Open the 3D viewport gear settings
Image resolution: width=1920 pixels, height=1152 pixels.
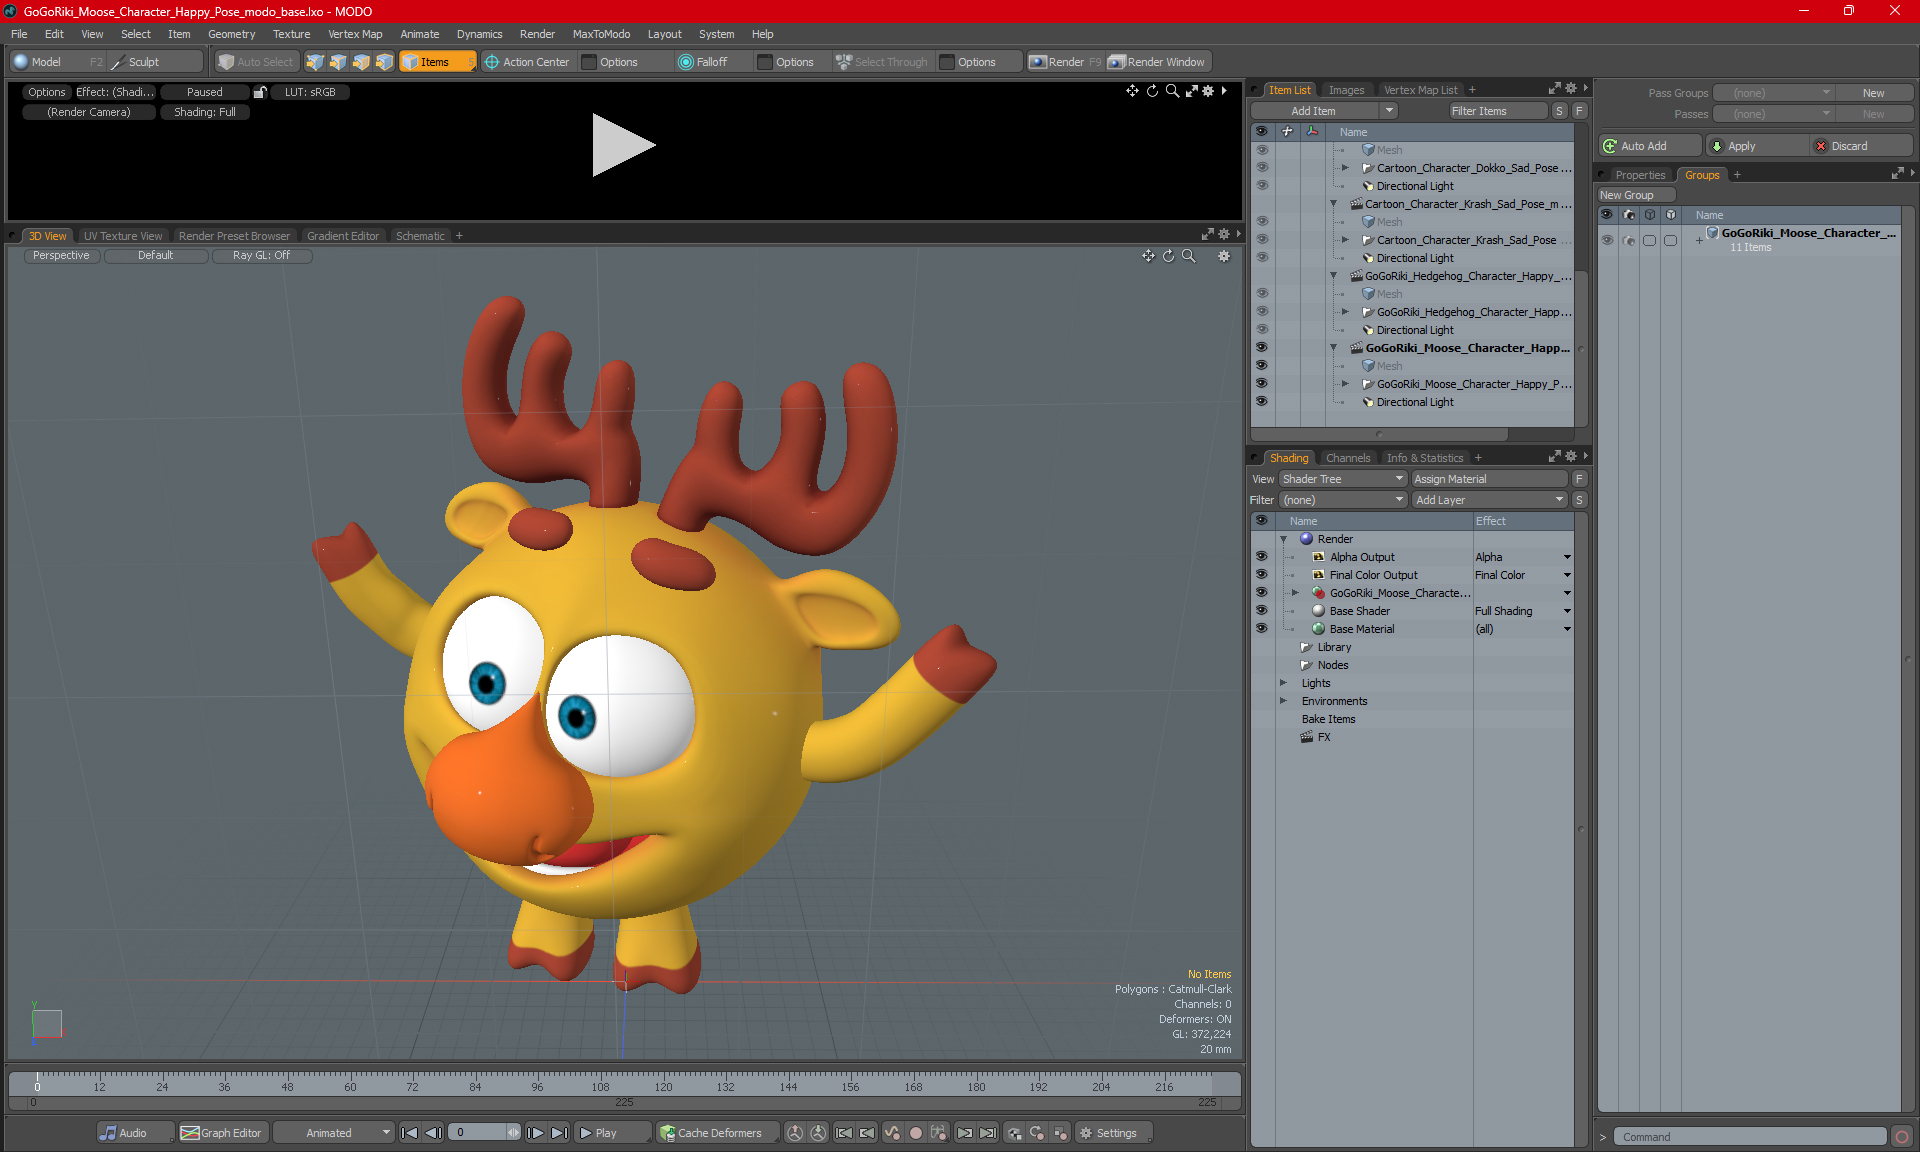1224,256
